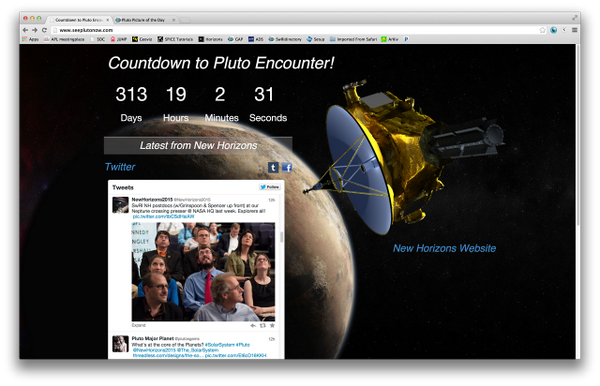Favorite the NewHorizons2015 tweet with star
600x386 pixels.
[272, 326]
